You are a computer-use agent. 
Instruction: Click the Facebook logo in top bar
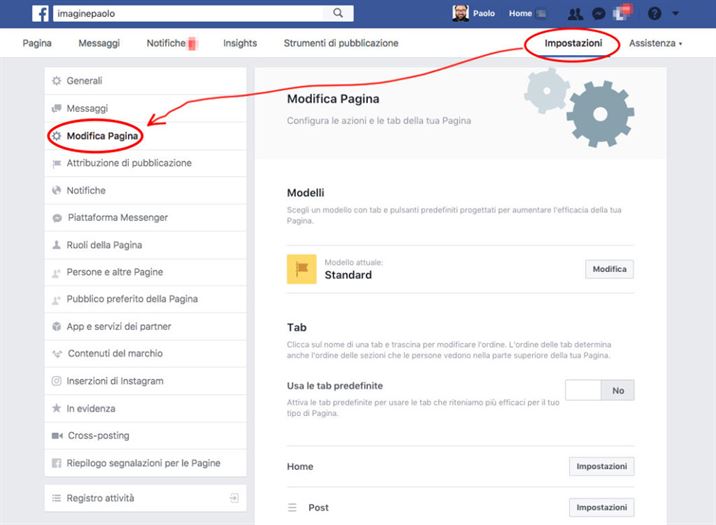41,13
